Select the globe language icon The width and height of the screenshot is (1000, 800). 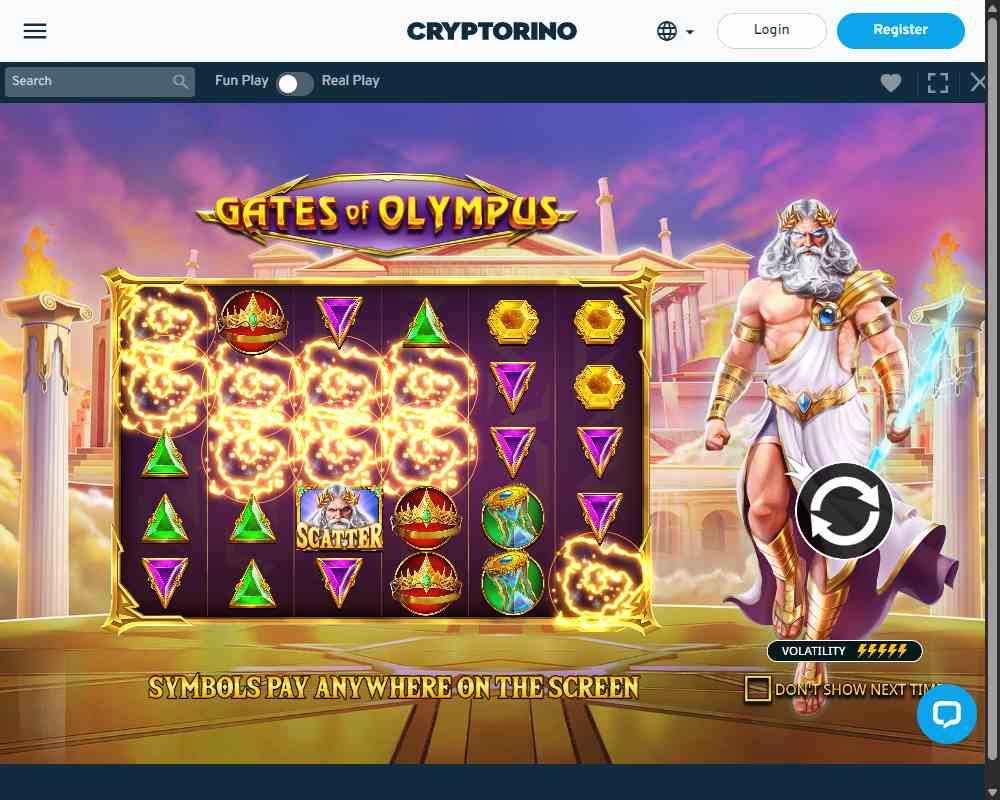pyautogui.click(x=666, y=31)
